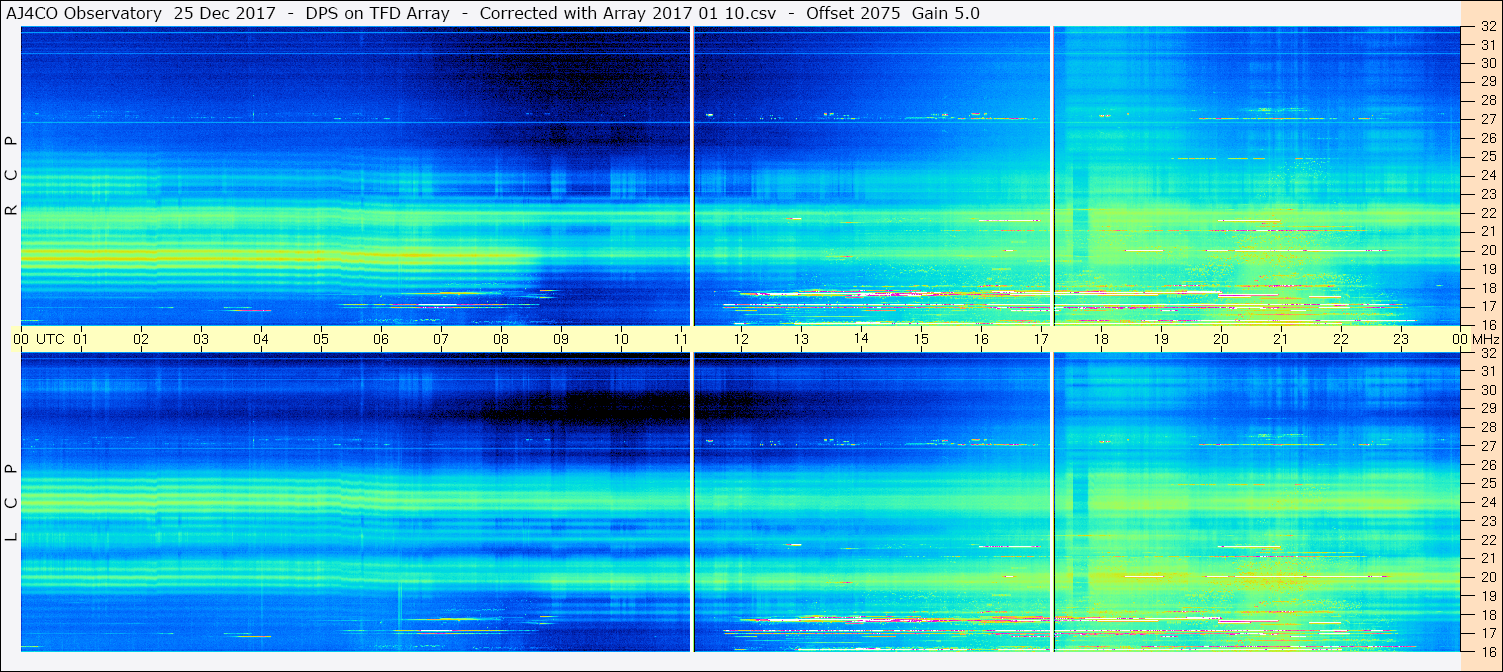
Task: Click the 18 MHz label of RCP panel
Action: (x=1488, y=287)
